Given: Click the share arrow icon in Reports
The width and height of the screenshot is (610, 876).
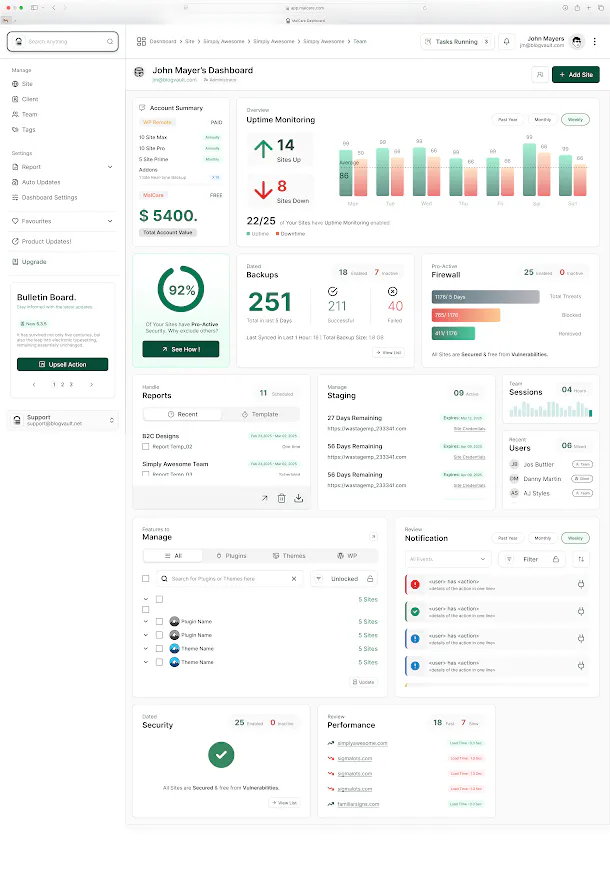Looking at the screenshot, I should 265,498.
